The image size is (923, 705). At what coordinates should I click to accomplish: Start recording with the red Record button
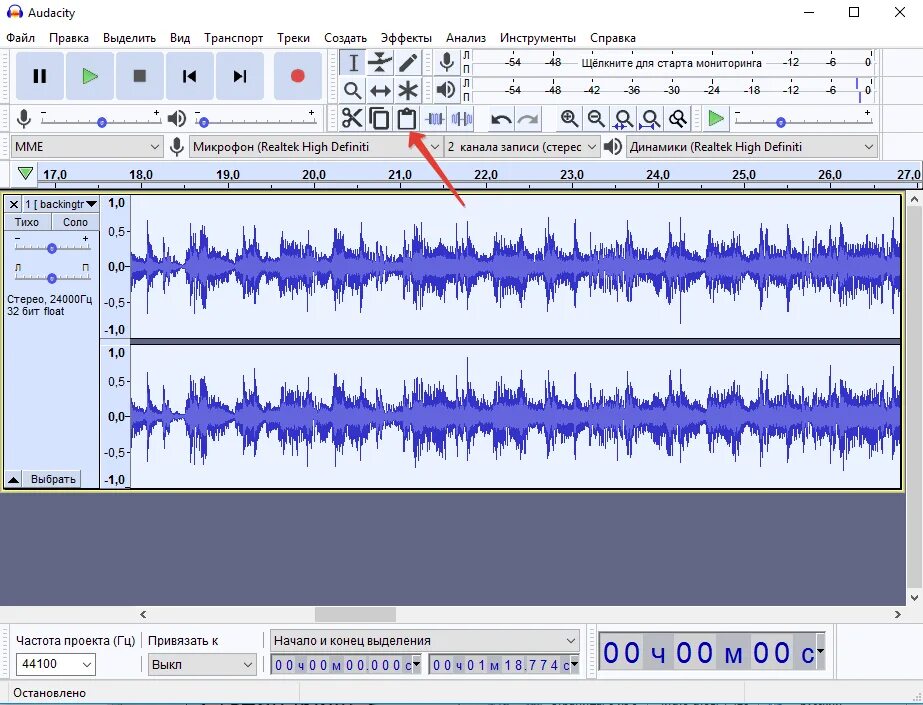click(298, 76)
